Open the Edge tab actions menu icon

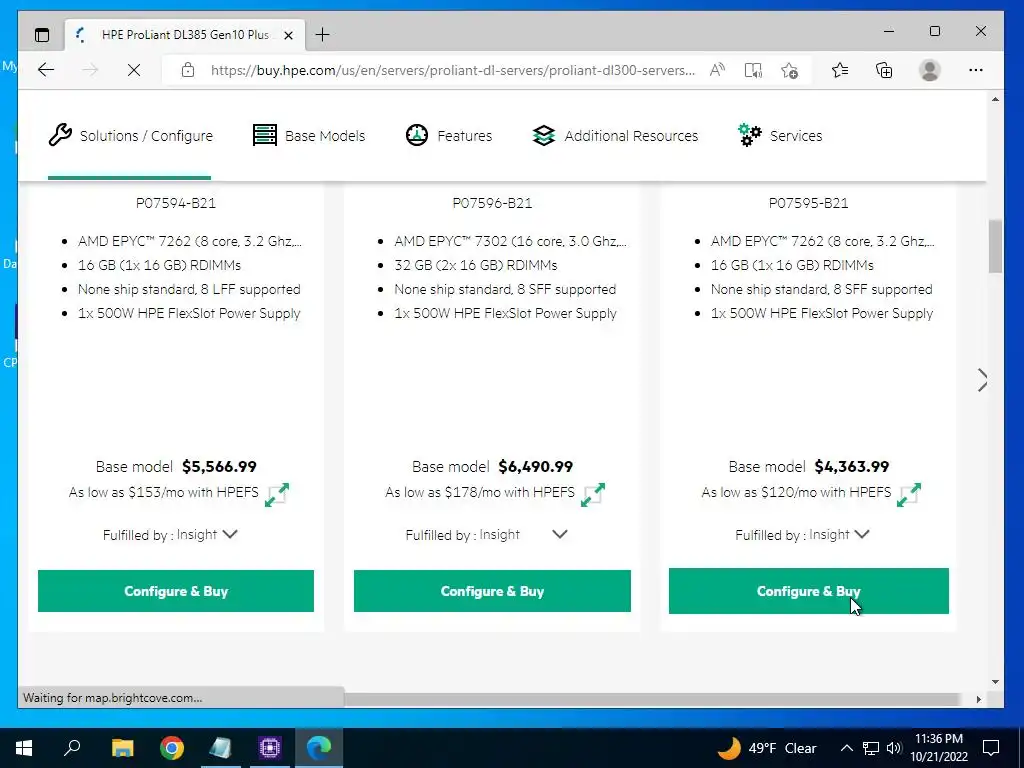click(42, 35)
